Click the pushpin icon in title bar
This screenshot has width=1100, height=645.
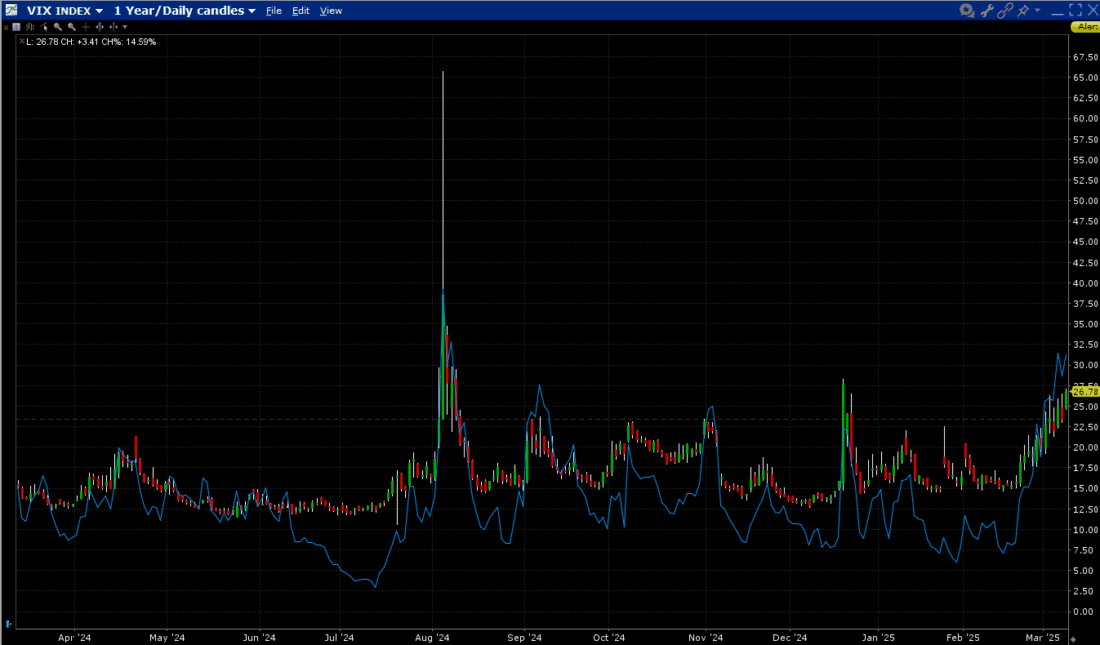(1024, 10)
